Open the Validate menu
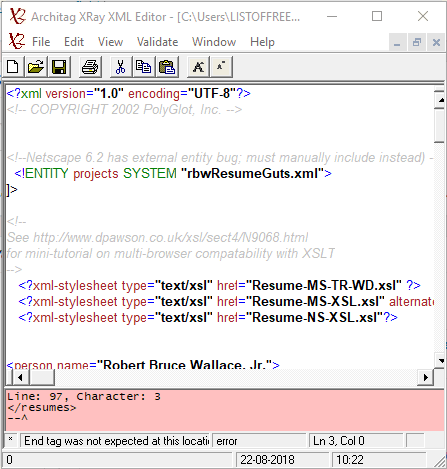Screen dimensions: 447x469 [157, 42]
